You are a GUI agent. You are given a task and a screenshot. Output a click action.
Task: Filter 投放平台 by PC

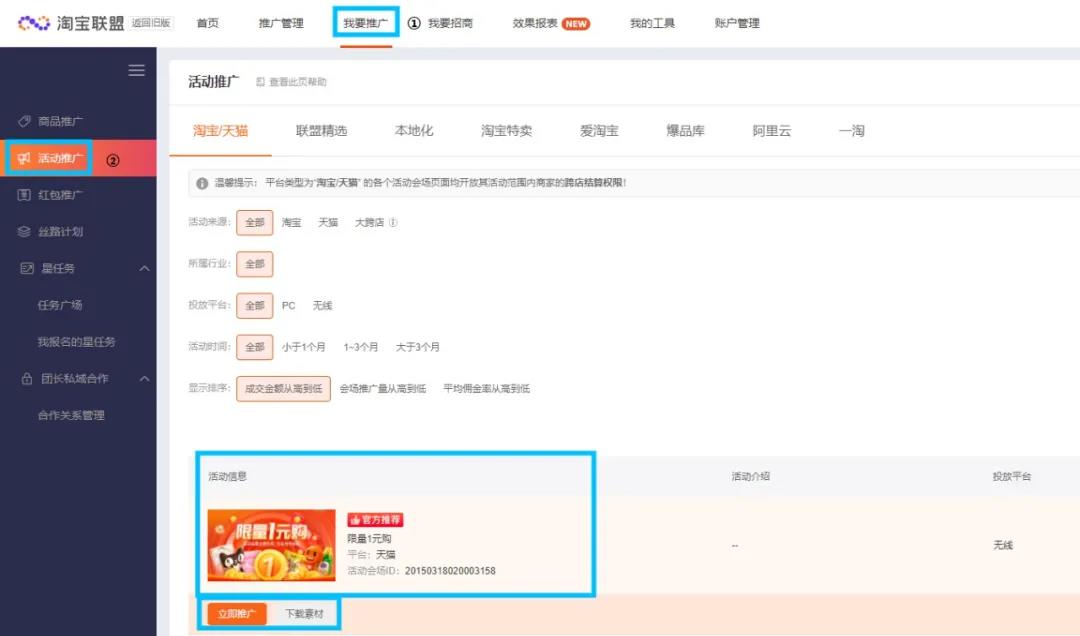289,305
